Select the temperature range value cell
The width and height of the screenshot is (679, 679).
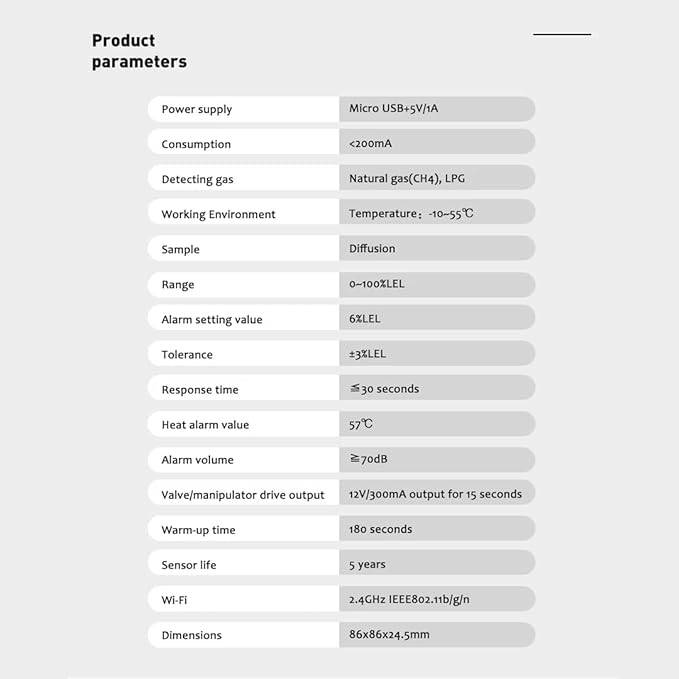pyautogui.click(x=411, y=214)
